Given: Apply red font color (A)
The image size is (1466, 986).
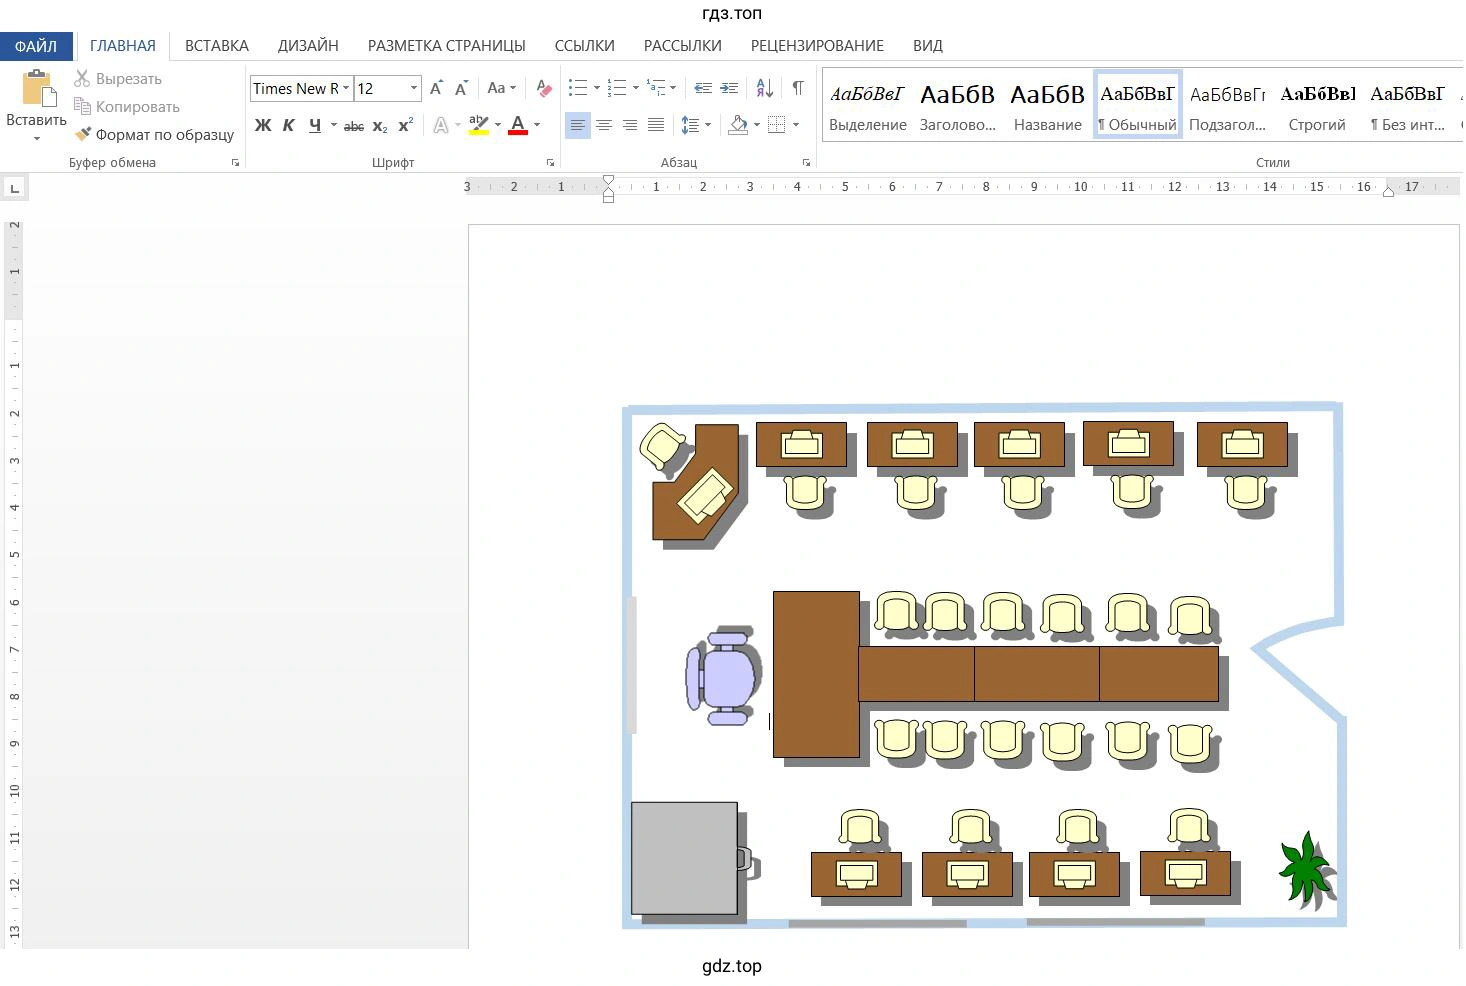Looking at the screenshot, I should coord(518,125).
